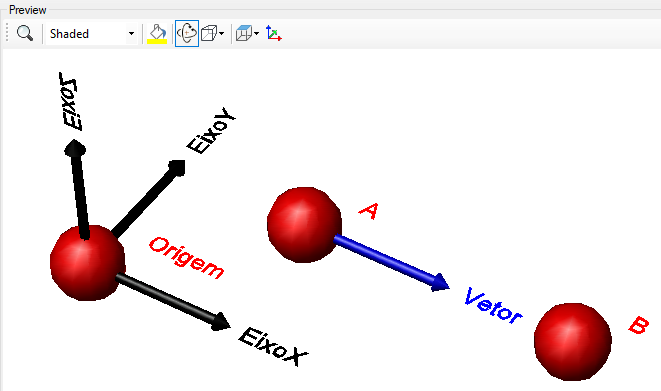The height and width of the screenshot is (391, 661).
Task: Select the red sphere labeled A
Action: coord(304,225)
